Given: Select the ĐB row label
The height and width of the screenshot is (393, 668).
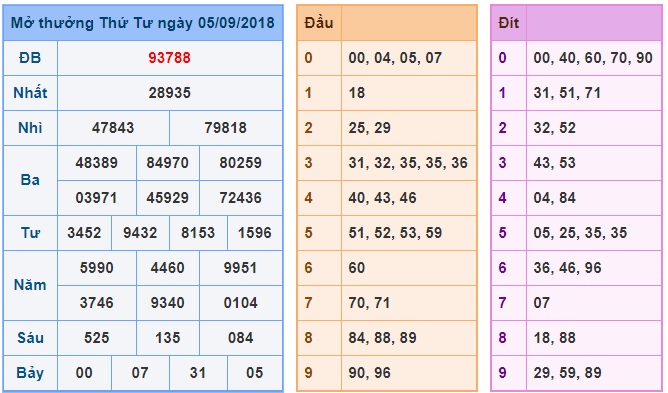Looking at the screenshot, I should [x=30, y=58].
